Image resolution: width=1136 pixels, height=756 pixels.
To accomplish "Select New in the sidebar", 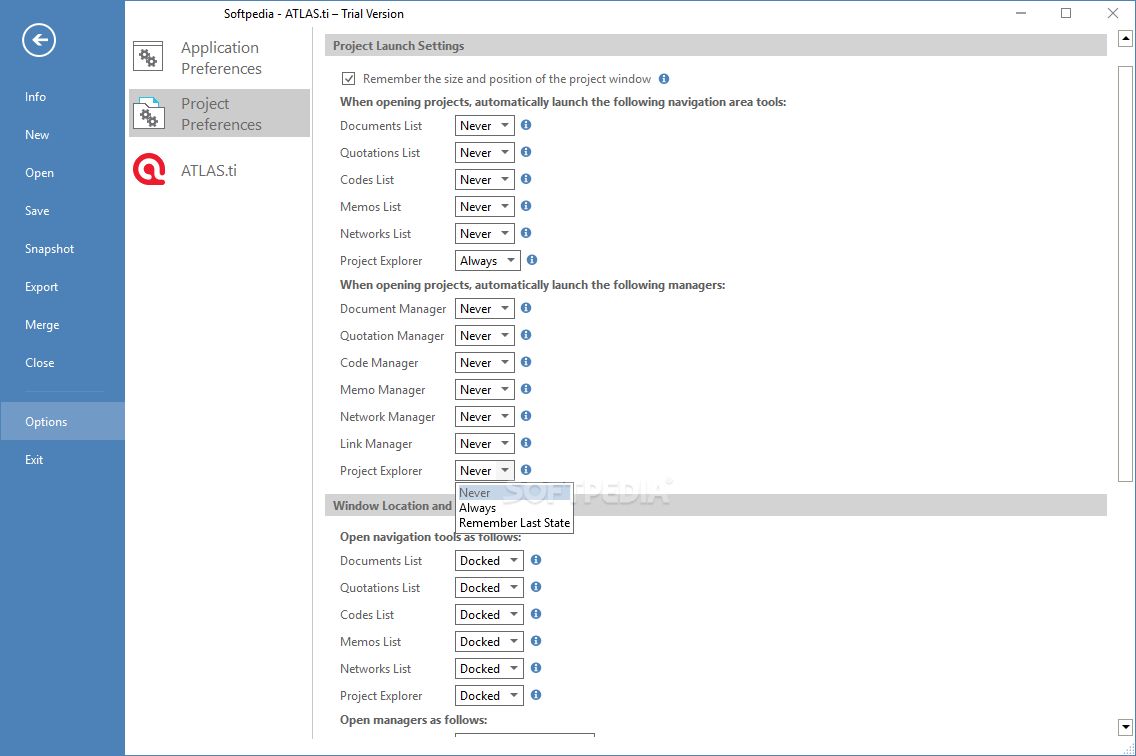I will (x=62, y=135).
